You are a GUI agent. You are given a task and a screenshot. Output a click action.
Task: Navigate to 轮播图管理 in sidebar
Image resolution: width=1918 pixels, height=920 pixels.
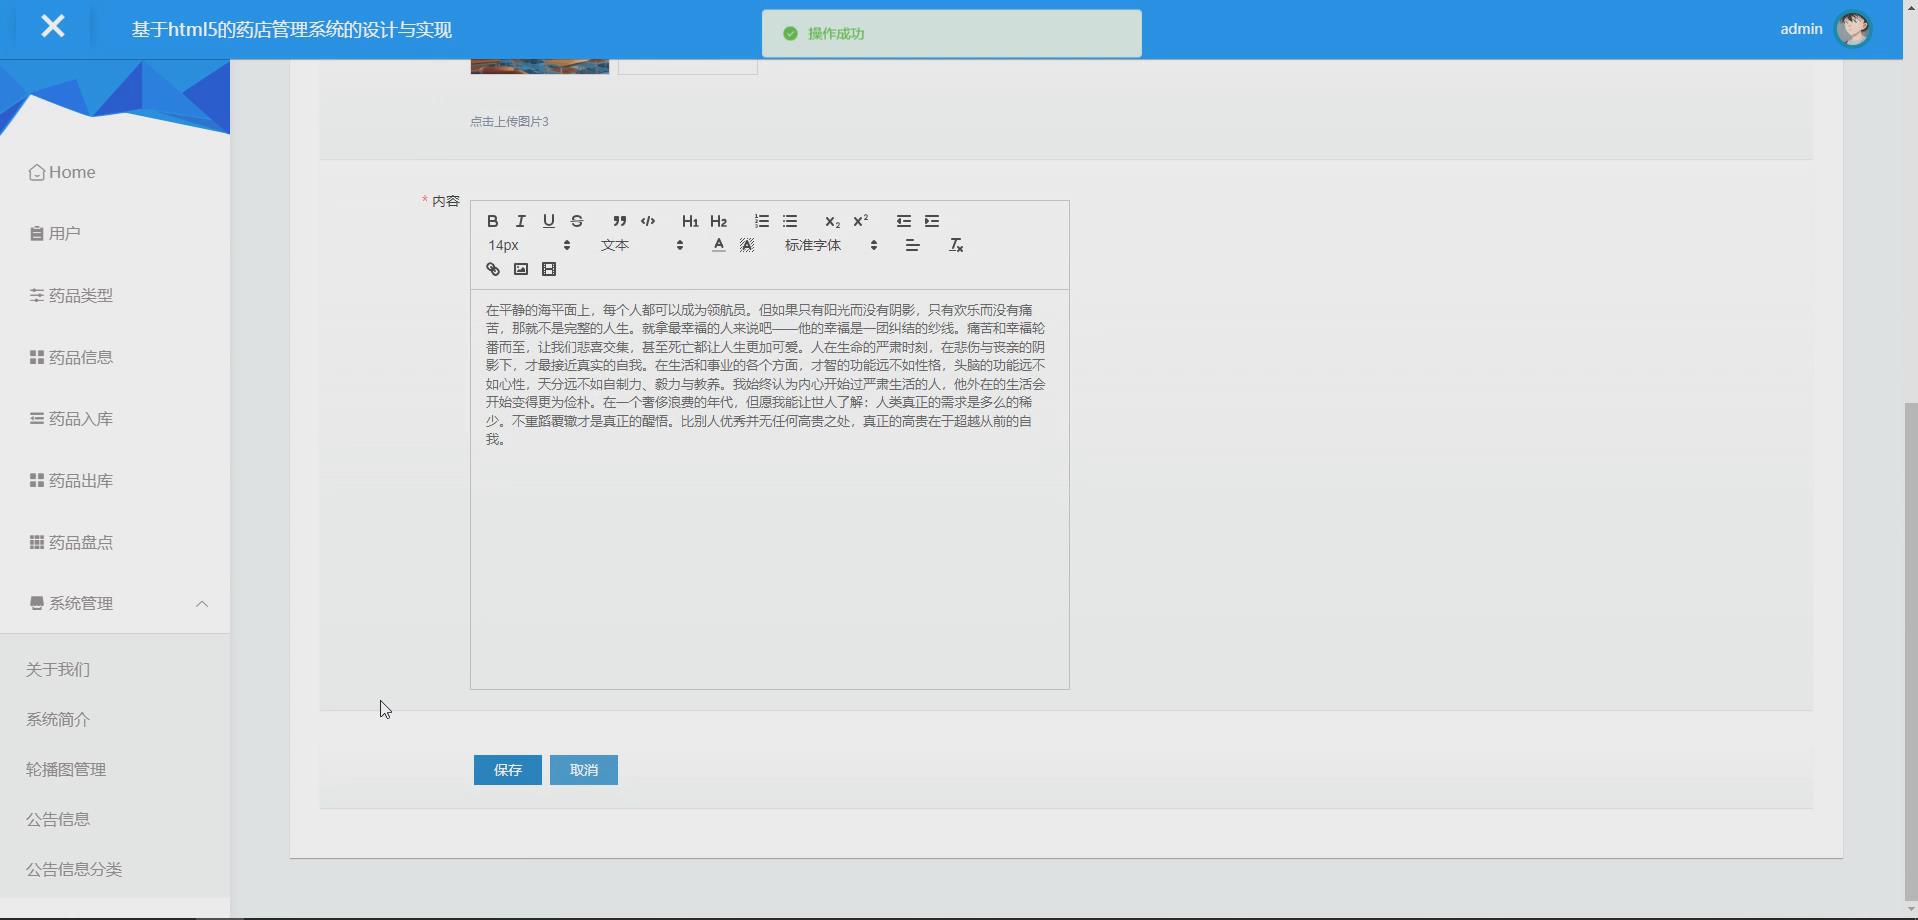pyautogui.click(x=65, y=769)
